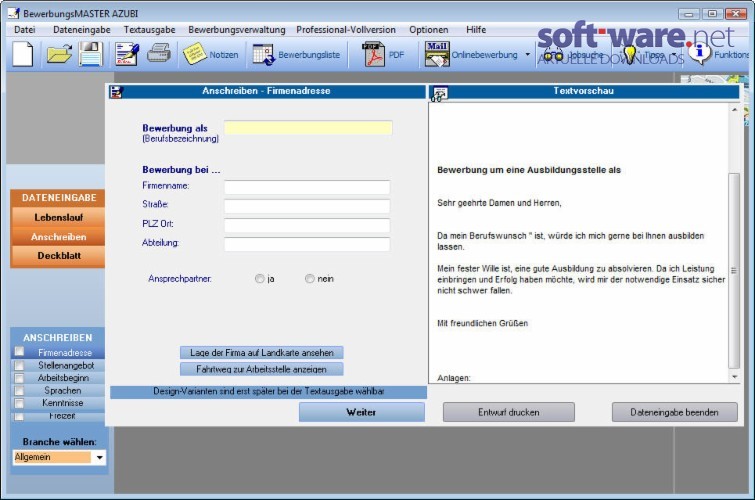
Task: Click the Mail Onlinebewerbung icon
Action: pos(437,54)
